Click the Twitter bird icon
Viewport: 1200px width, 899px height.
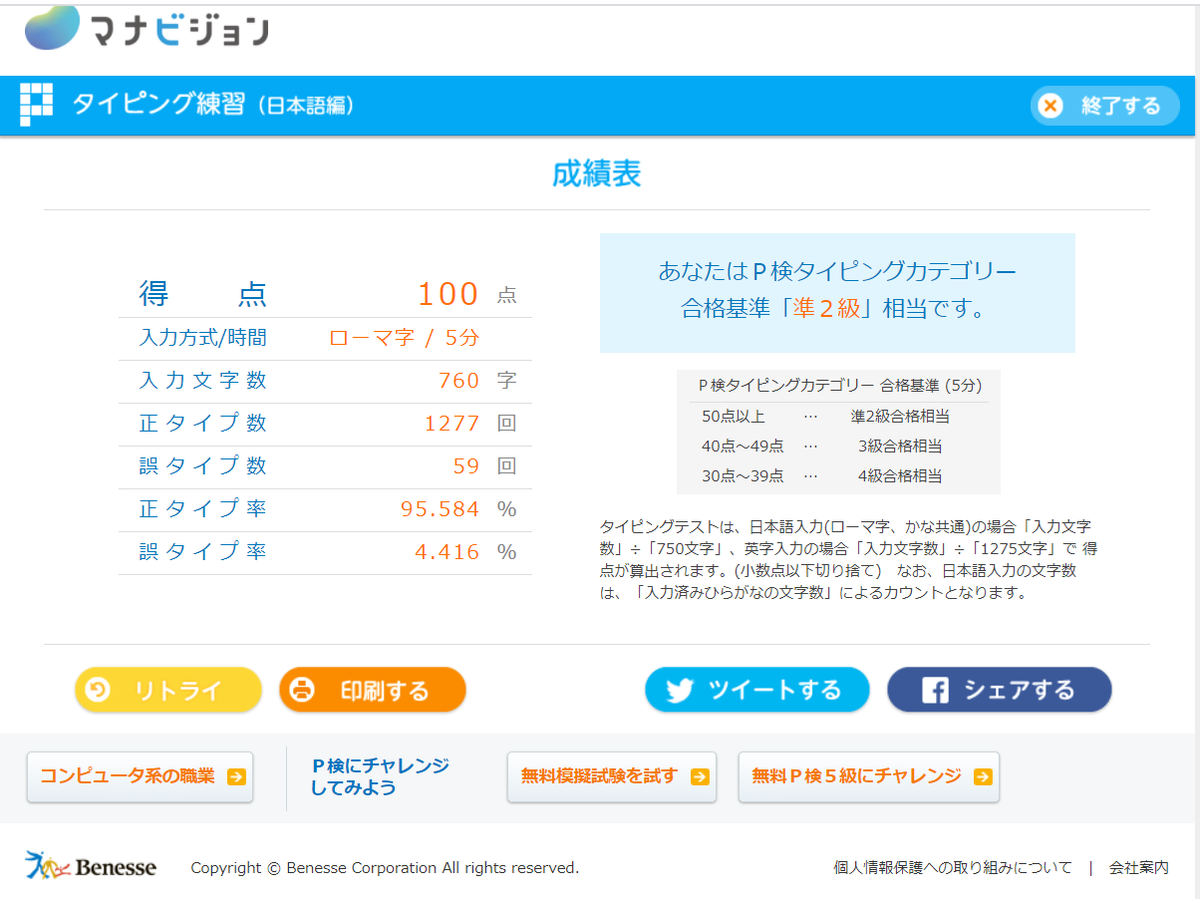coord(680,690)
